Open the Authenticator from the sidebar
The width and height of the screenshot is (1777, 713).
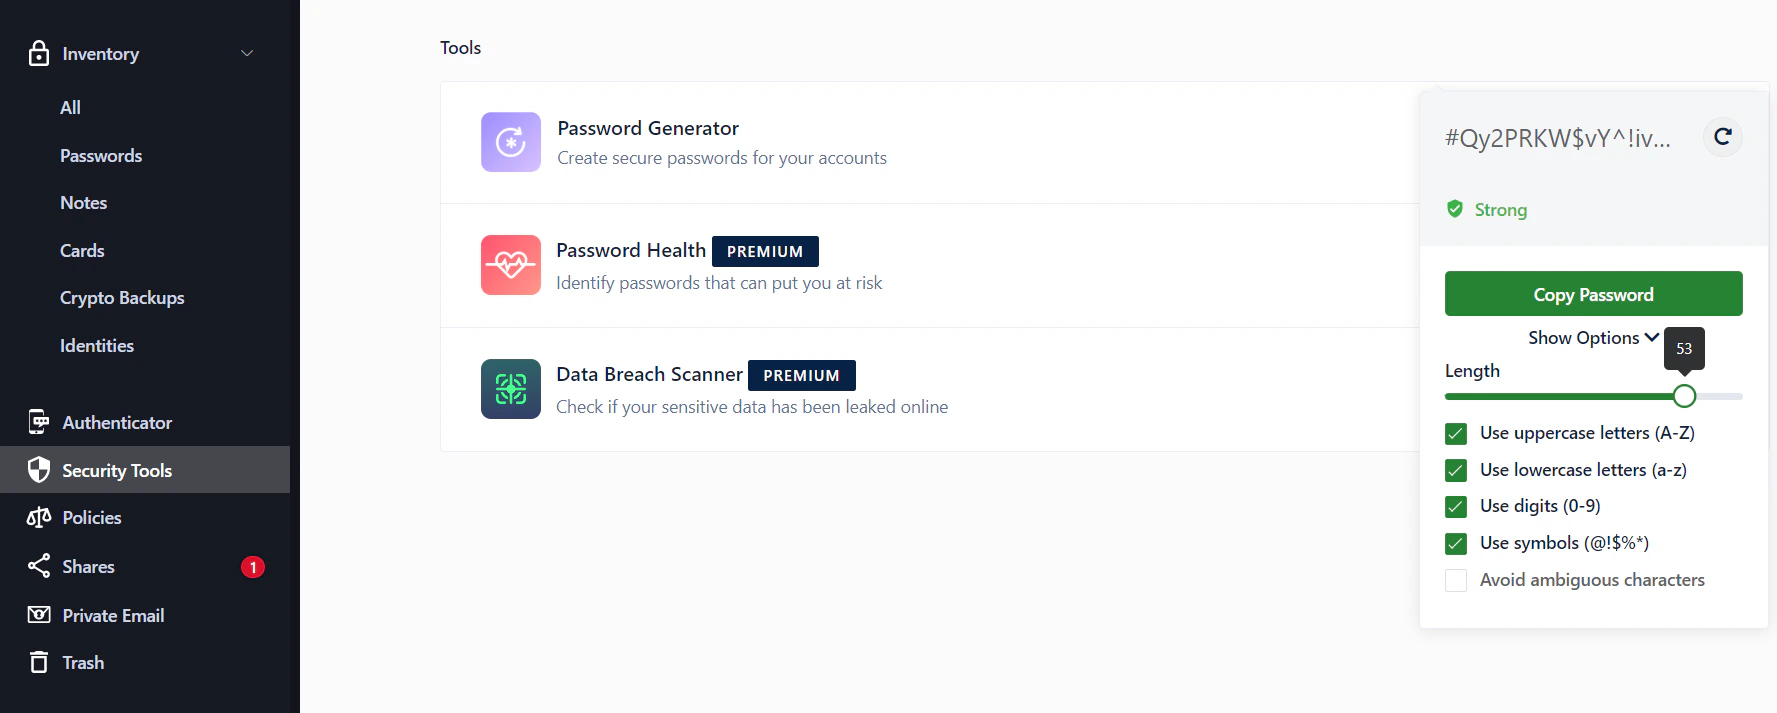pyautogui.click(x=117, y=422)
